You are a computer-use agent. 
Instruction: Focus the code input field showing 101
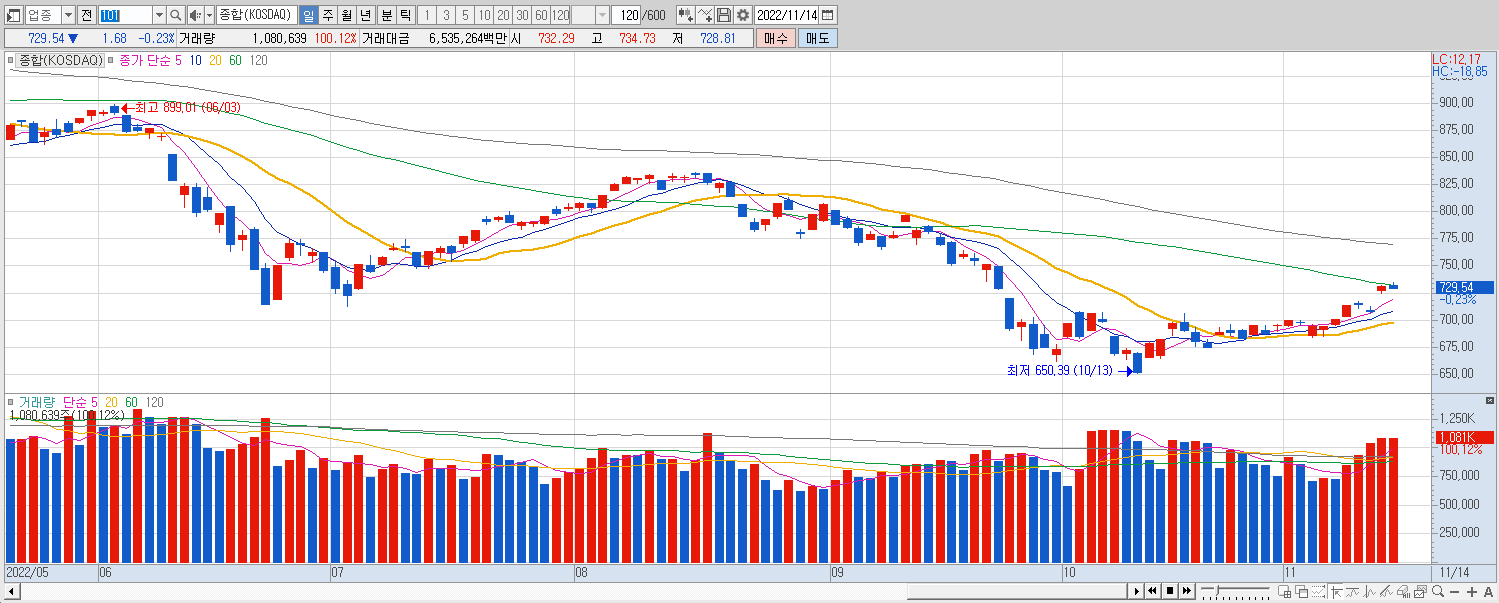pos(125,15)
